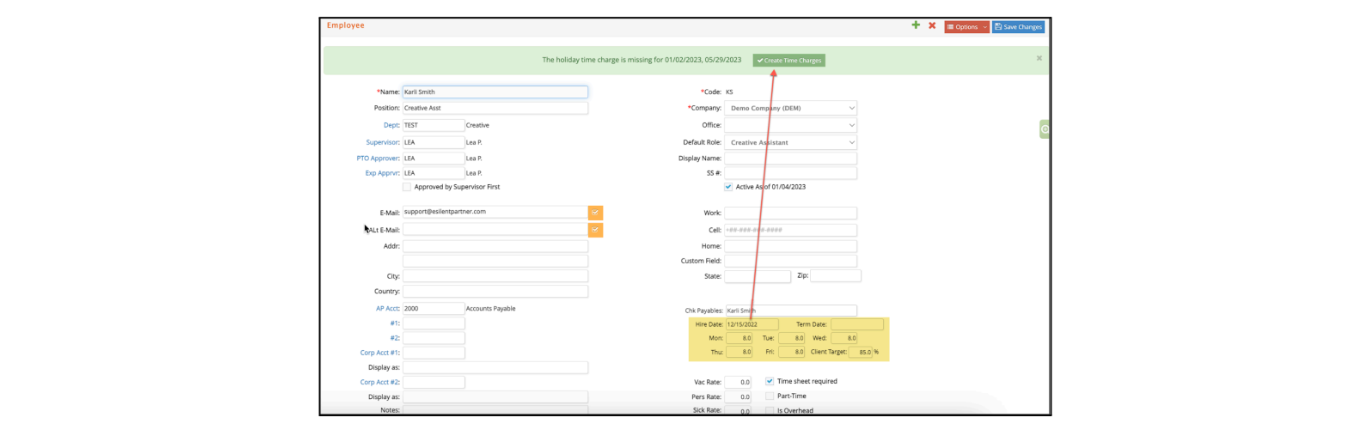
Task: Click the Create Time Charges button
Action: [x=789, y=60]
